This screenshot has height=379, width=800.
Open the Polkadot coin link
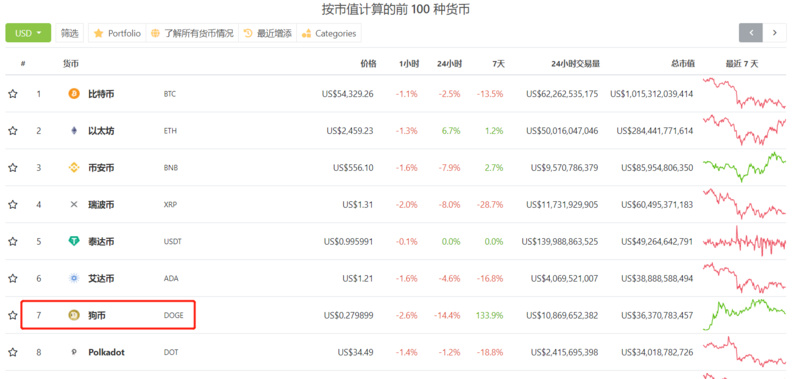point(106,352)
